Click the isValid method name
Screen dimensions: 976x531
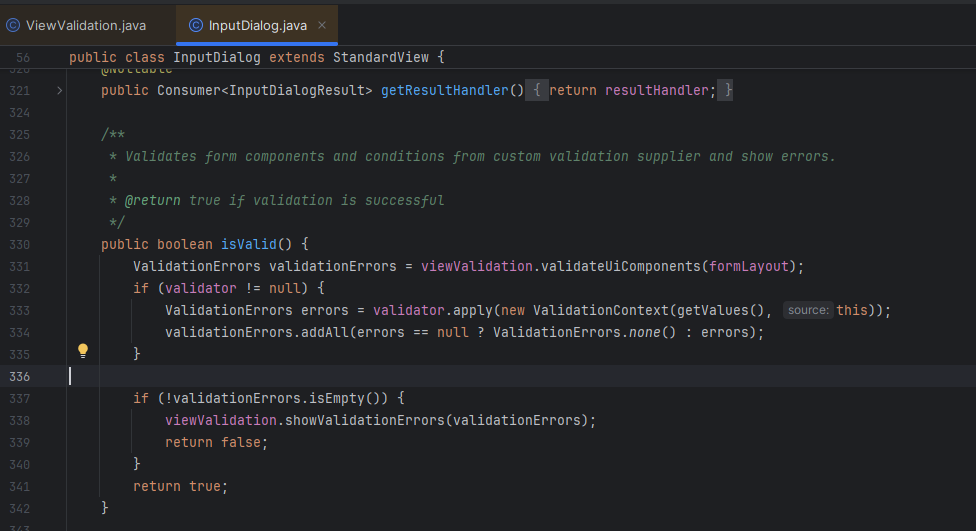click(x=248, y=244)
